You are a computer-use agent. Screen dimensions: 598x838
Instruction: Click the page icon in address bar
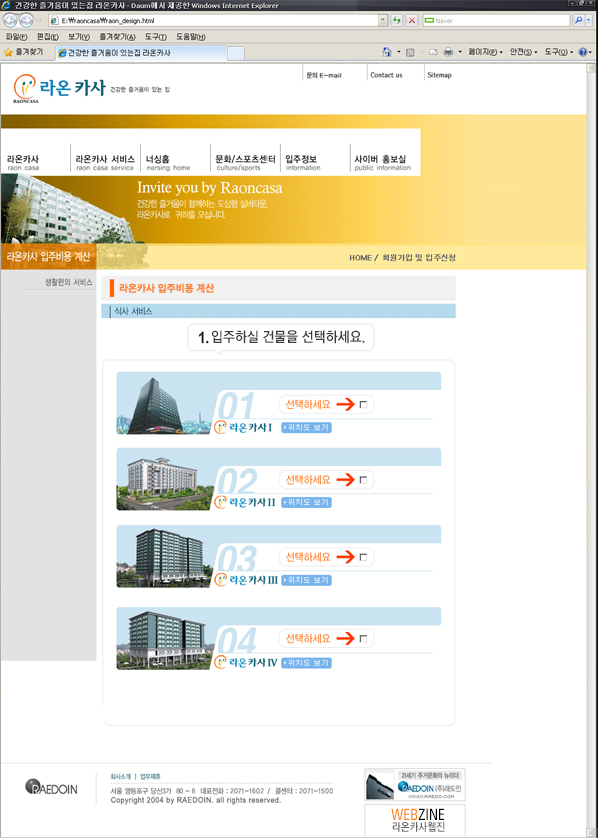point(53,20)
